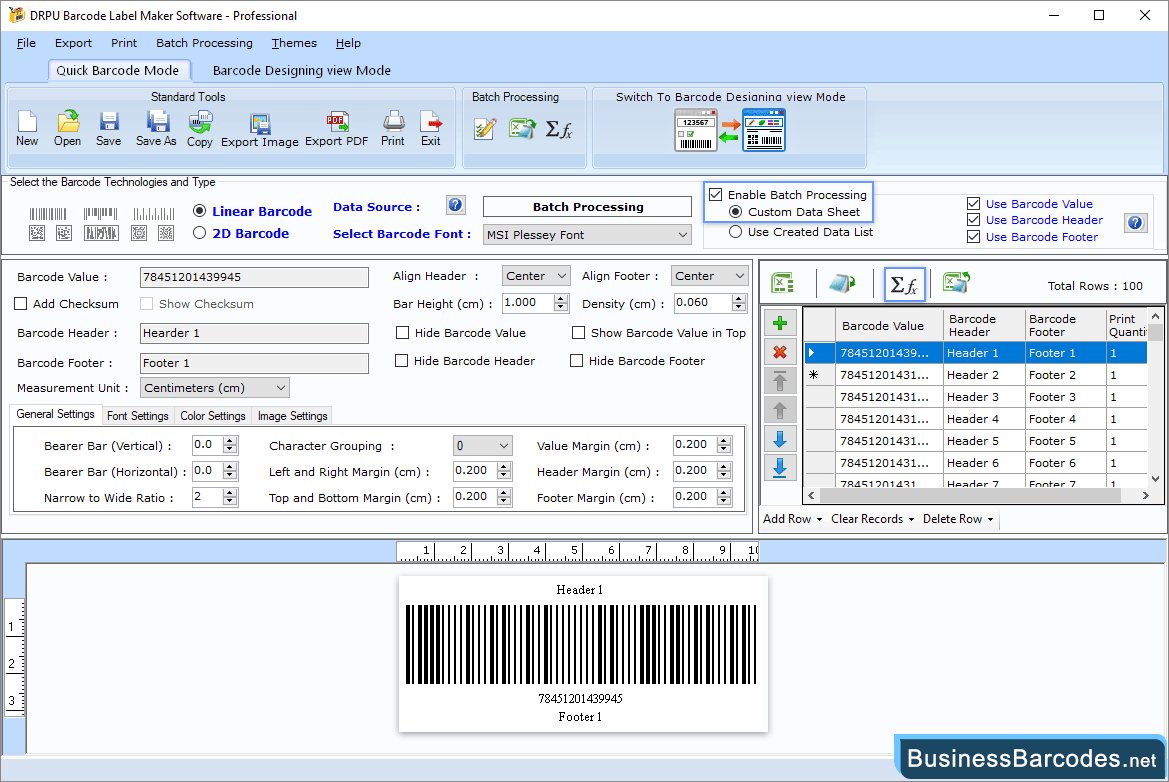Toggle Use Barcode Header checkbox
The height and width of the screenshot is (782, 1169).
(973, 220)
